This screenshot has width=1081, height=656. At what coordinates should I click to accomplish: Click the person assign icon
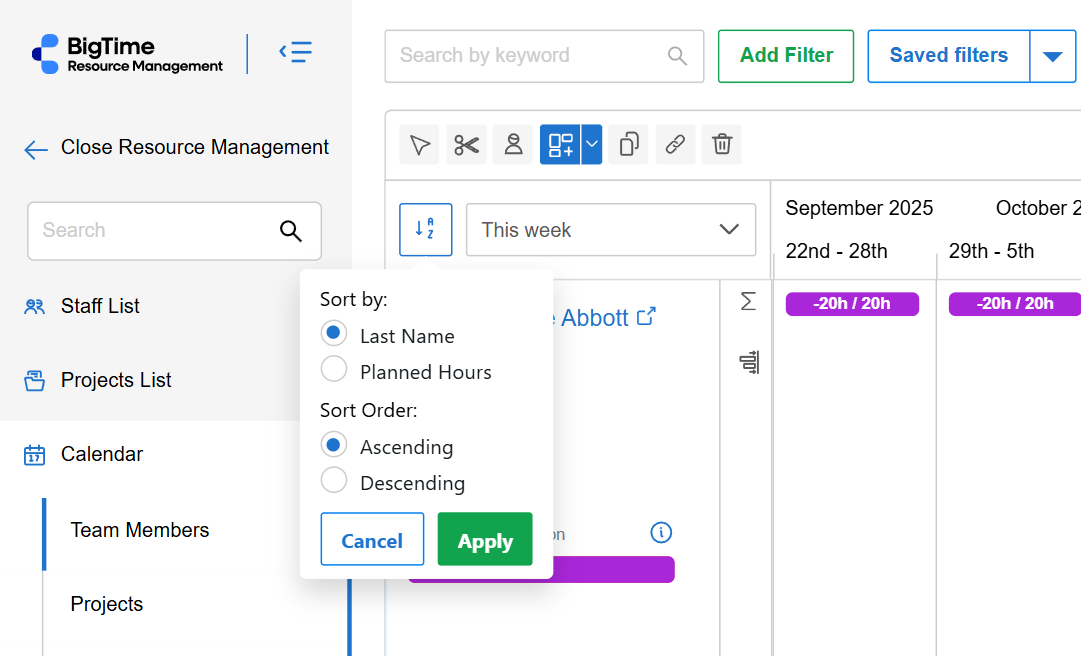[513, 145]
